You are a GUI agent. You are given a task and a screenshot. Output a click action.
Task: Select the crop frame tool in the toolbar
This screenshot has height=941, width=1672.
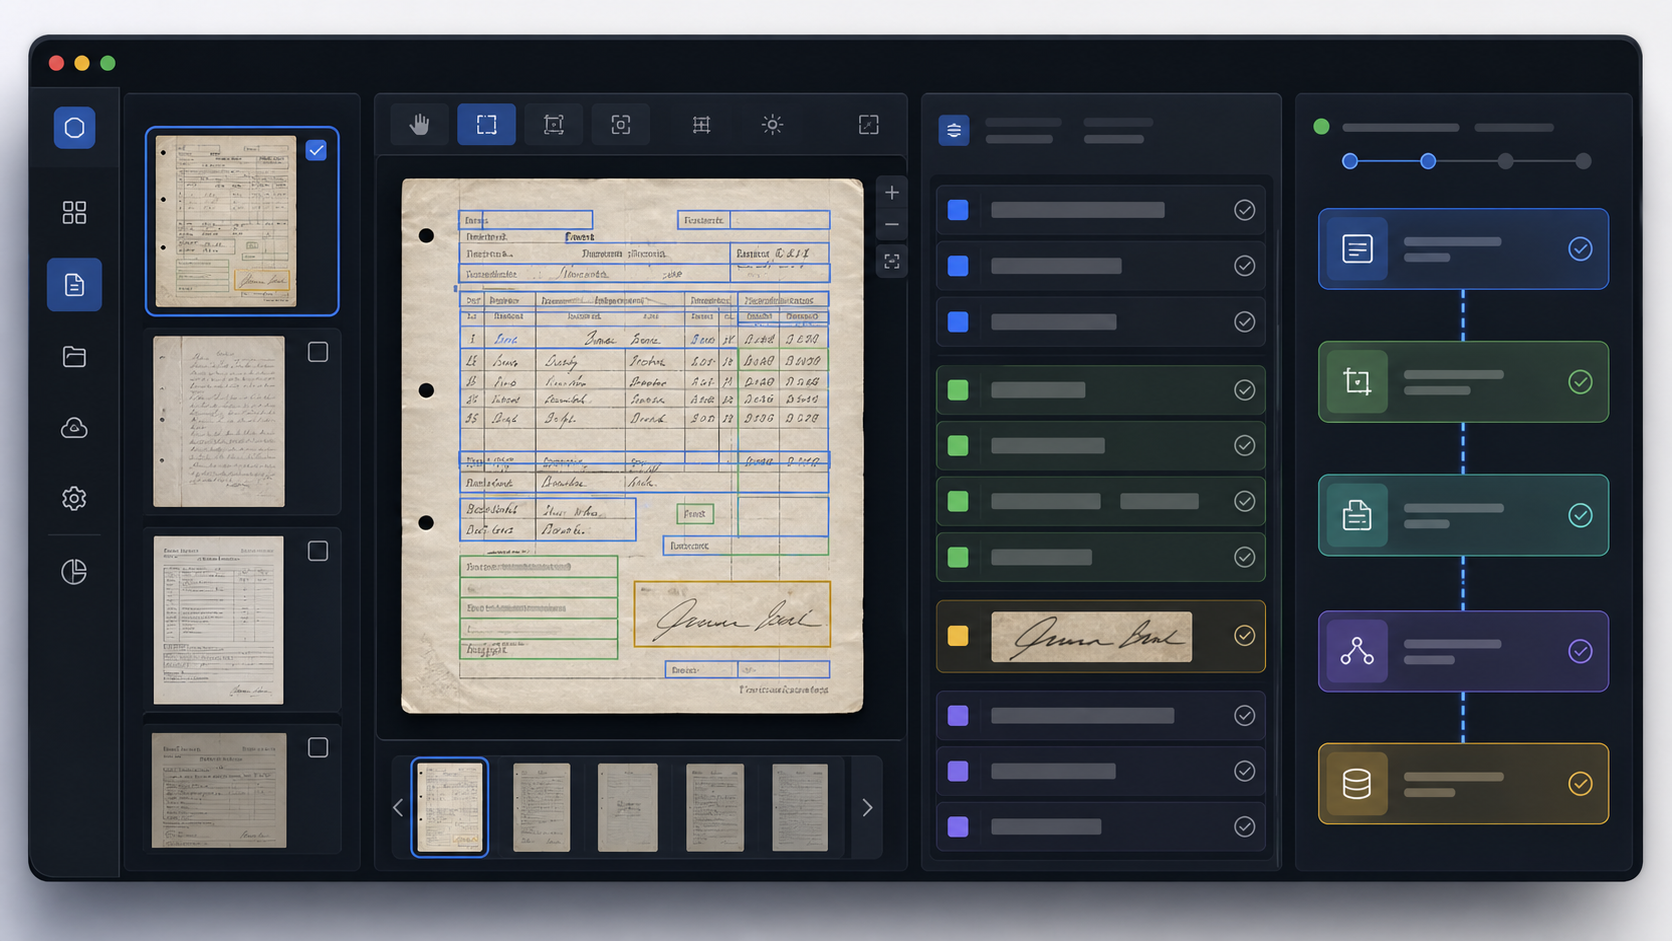[554, 124]
